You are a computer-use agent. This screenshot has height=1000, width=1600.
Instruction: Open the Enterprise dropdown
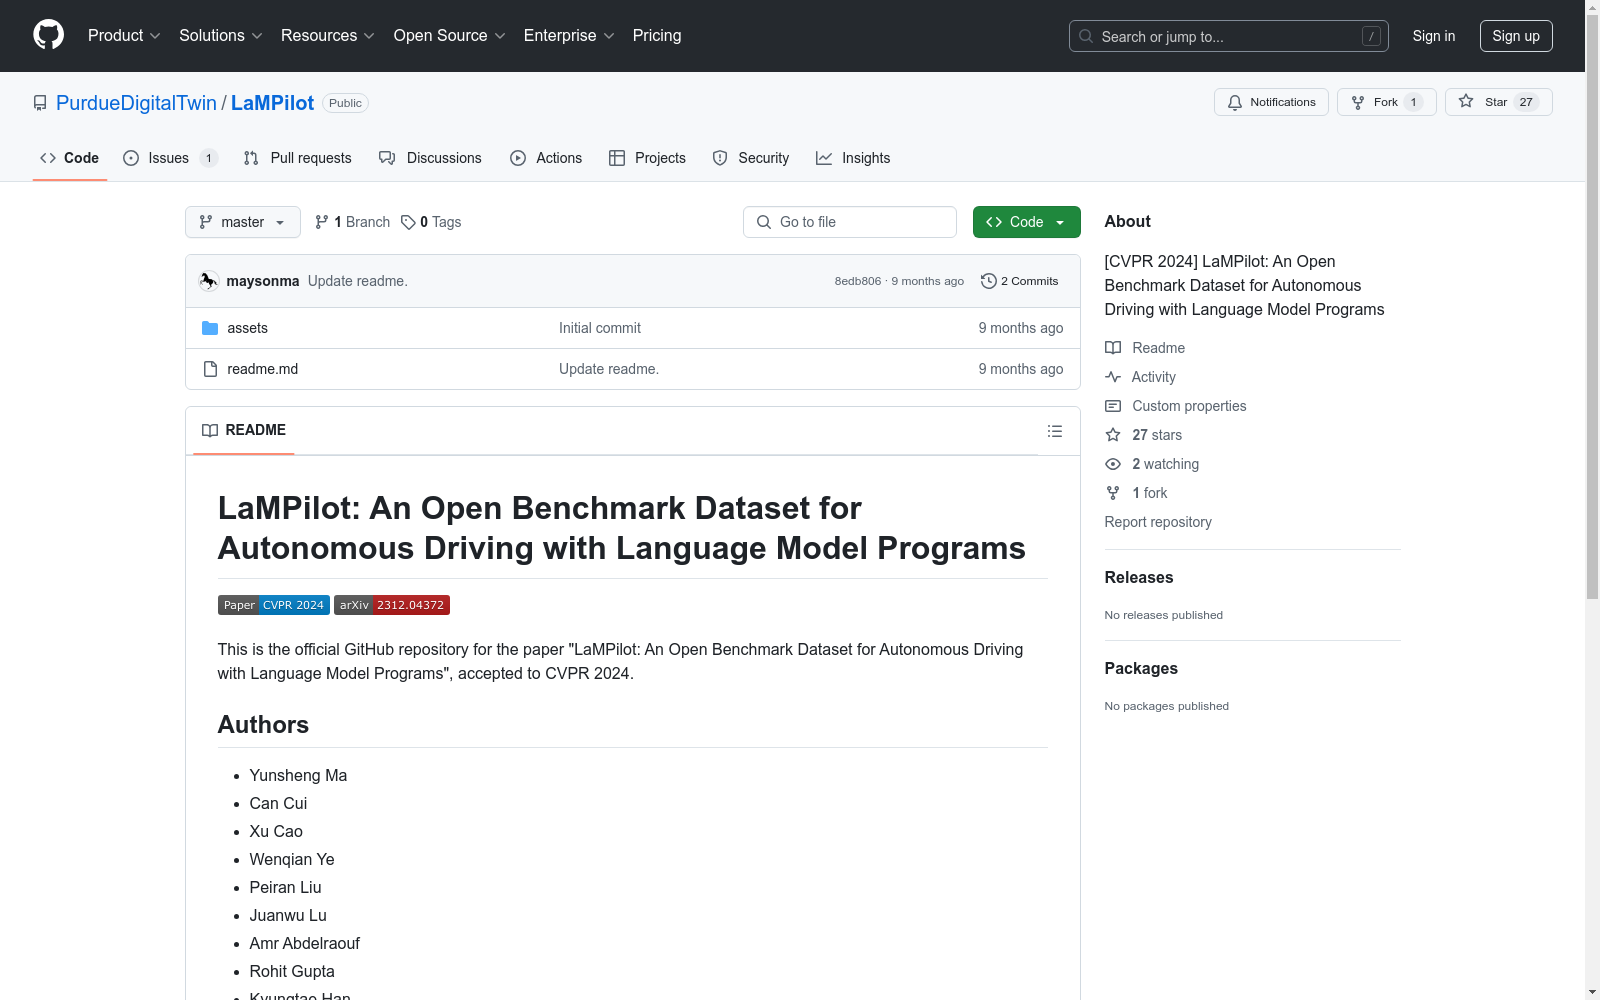569,35
